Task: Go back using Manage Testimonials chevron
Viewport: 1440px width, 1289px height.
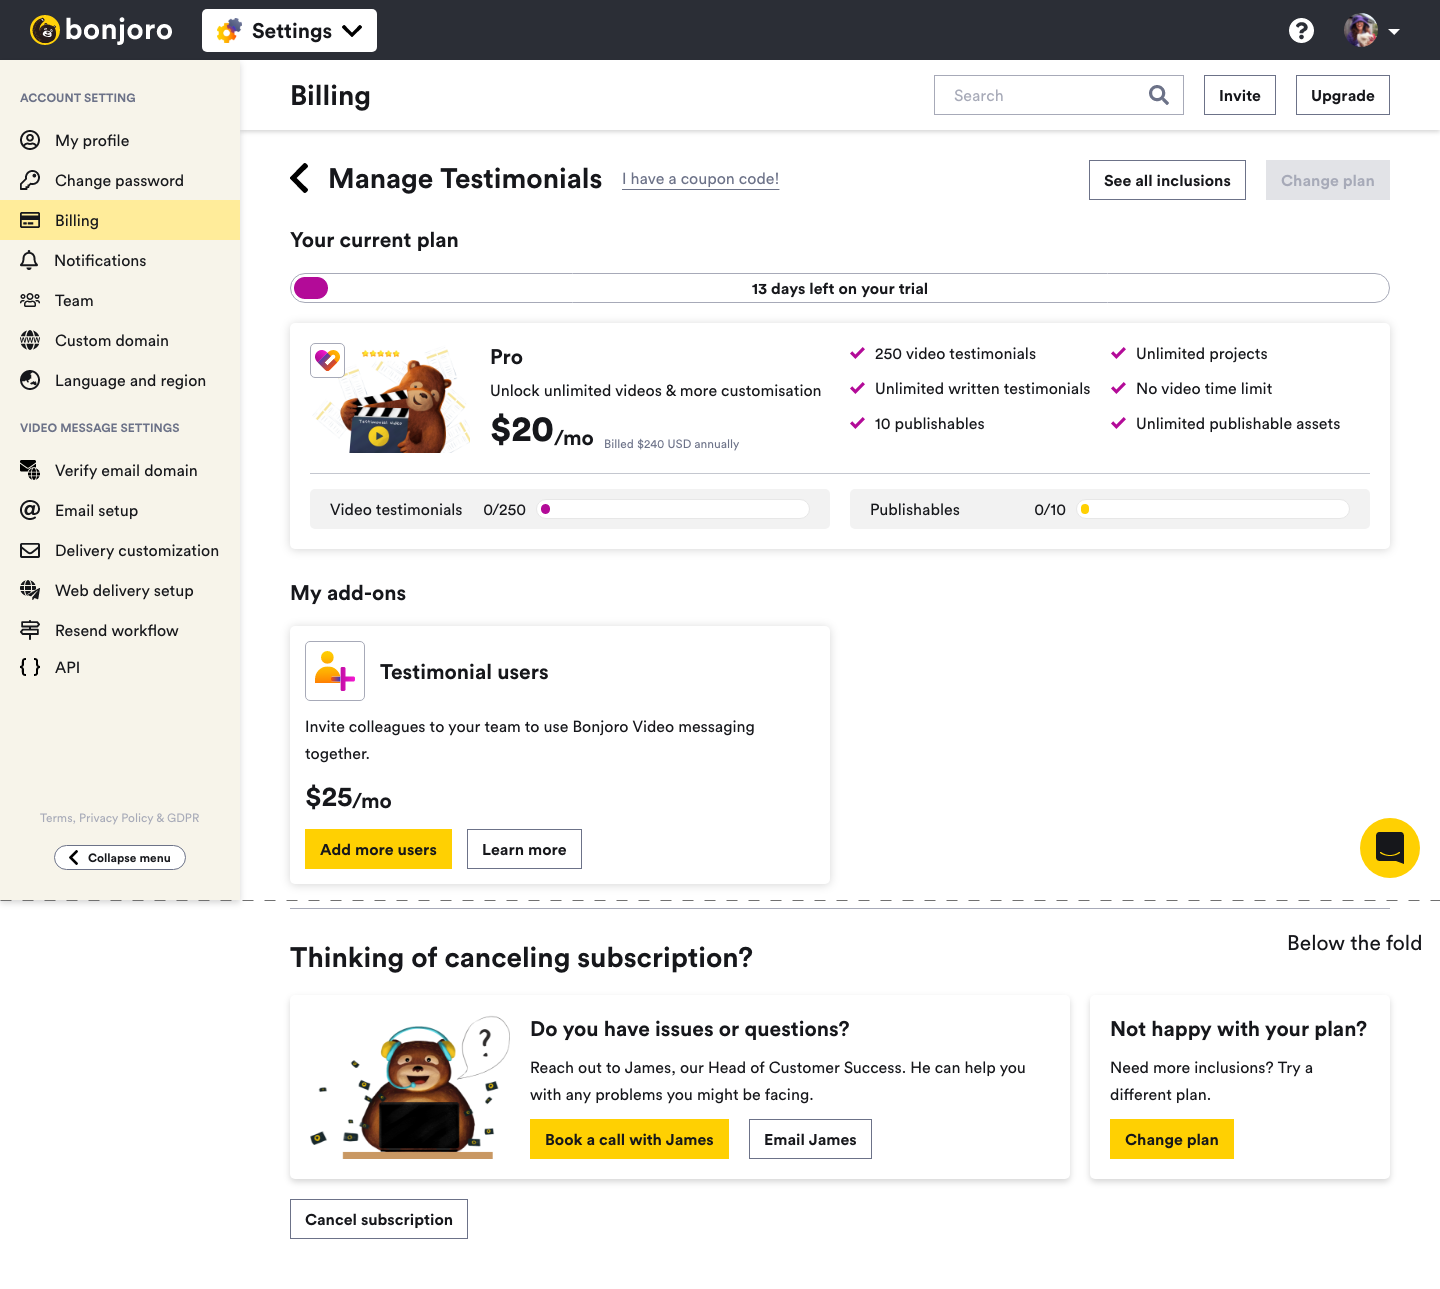Action: coord(299,178)
